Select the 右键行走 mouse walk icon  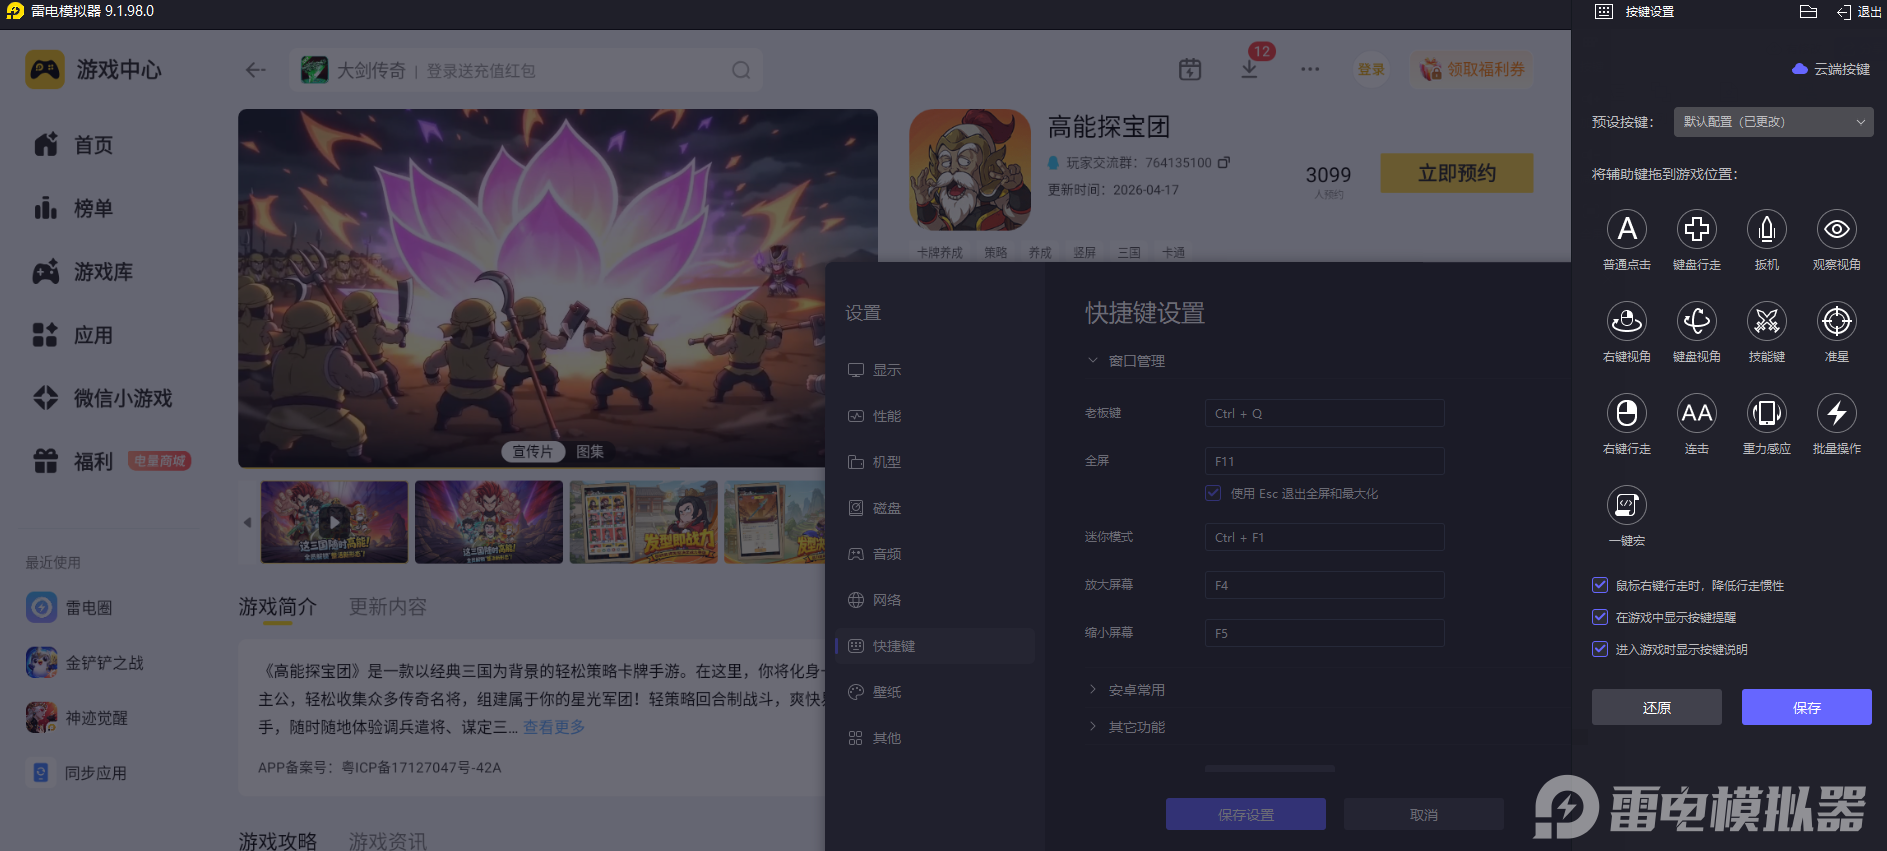click(1627, 413)
